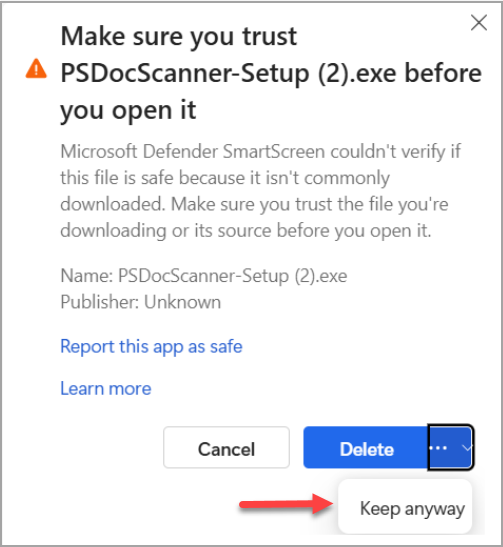Image resolution: width=503 pixels, height=547 pixels.
Task: Open the three-dots more options button
Action: pos(438,448)
